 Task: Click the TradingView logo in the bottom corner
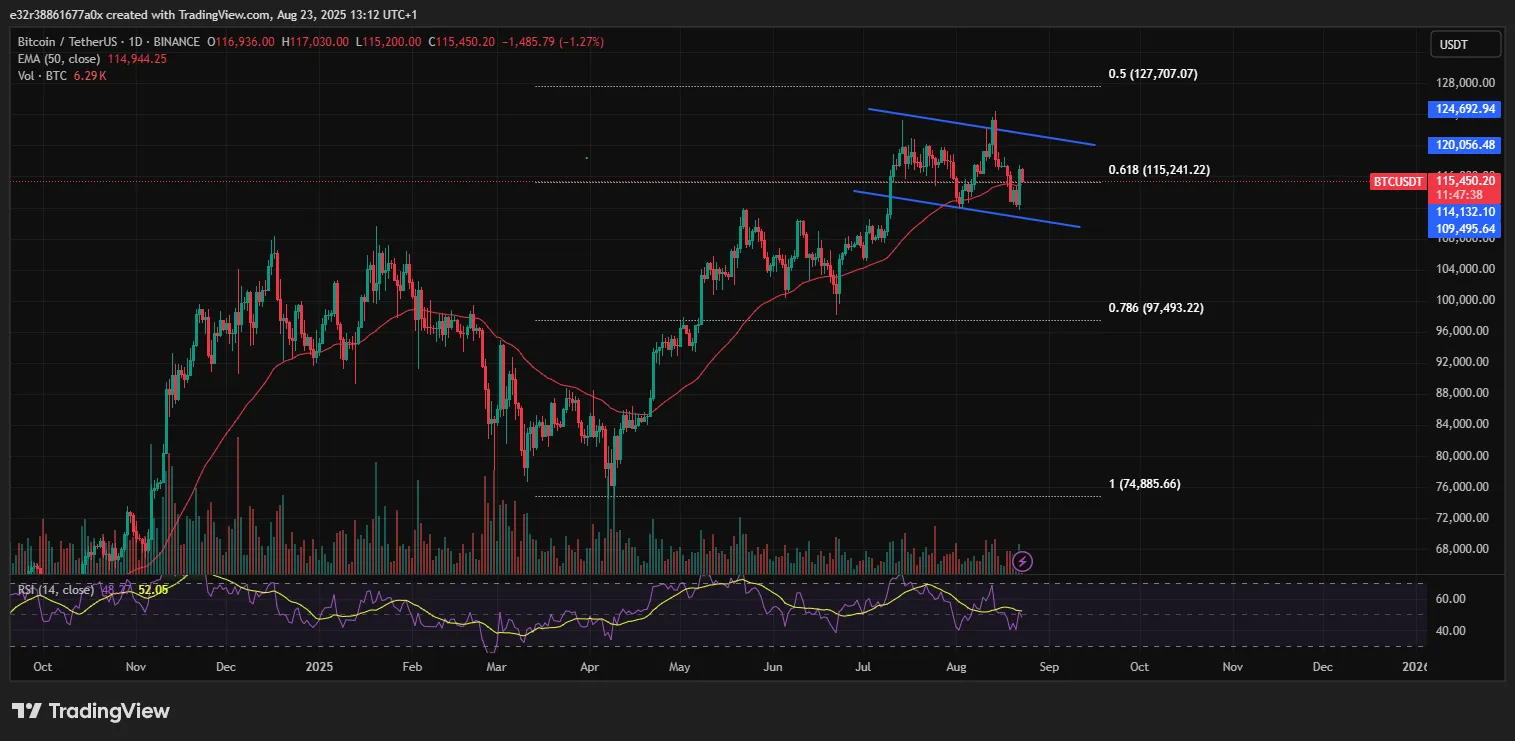pyautogui.click(x=90, y=712)
